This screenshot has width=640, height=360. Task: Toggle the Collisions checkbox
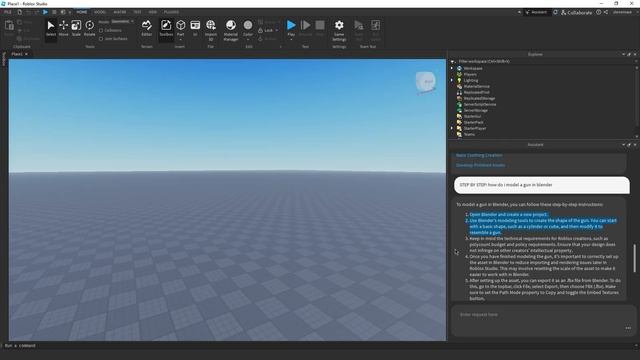(101, 30)
